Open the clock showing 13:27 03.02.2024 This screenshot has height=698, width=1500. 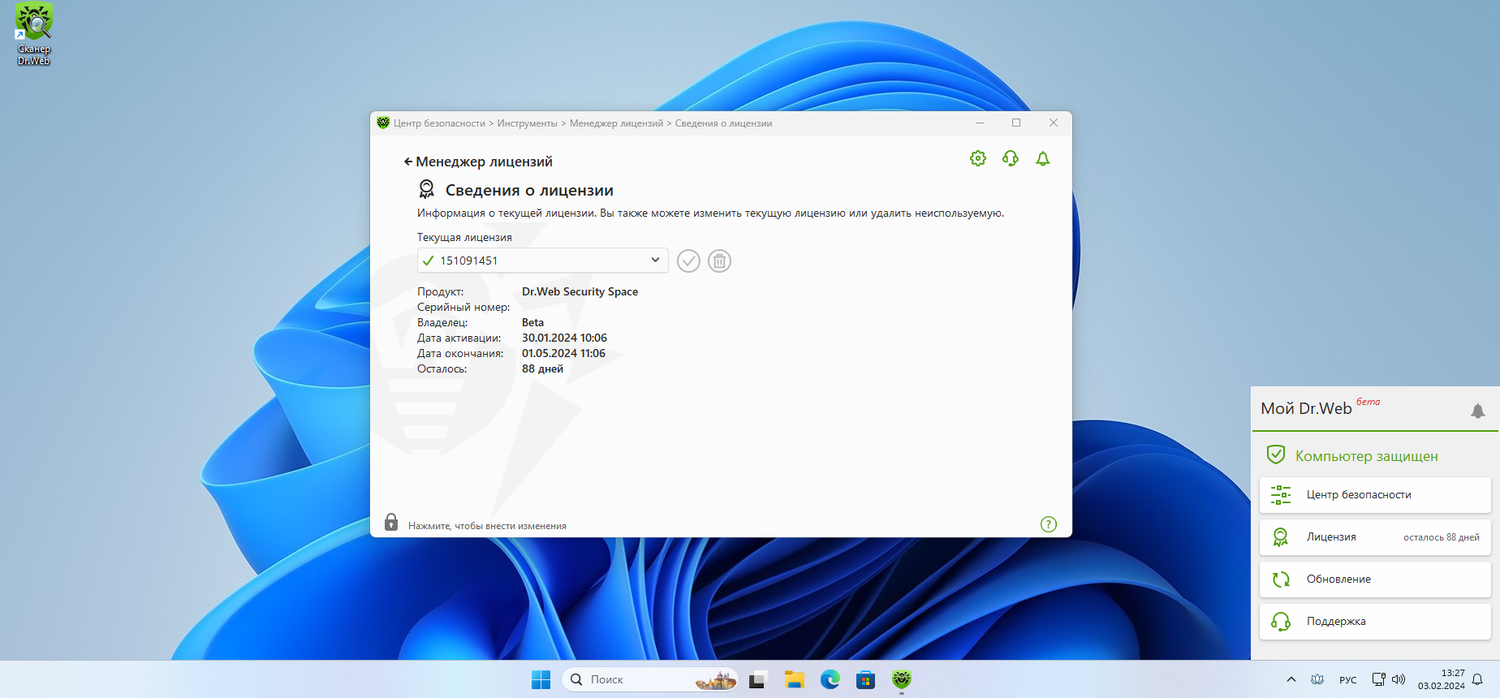point(1441,679)
